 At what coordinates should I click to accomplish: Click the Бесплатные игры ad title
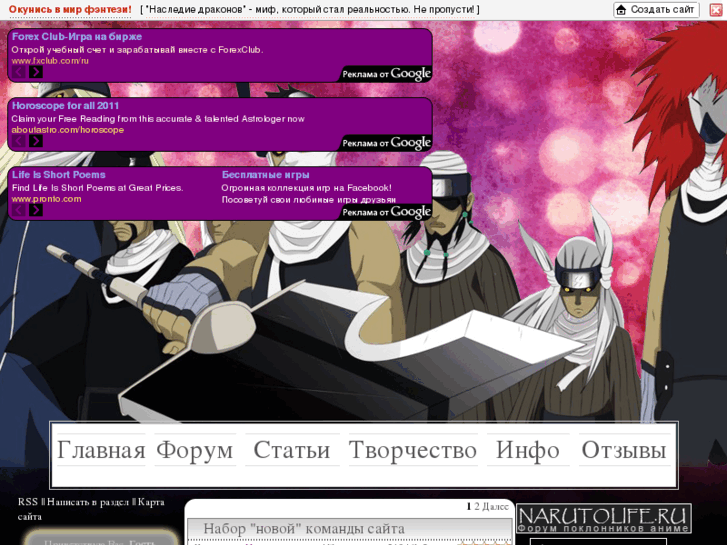[265, 175]
